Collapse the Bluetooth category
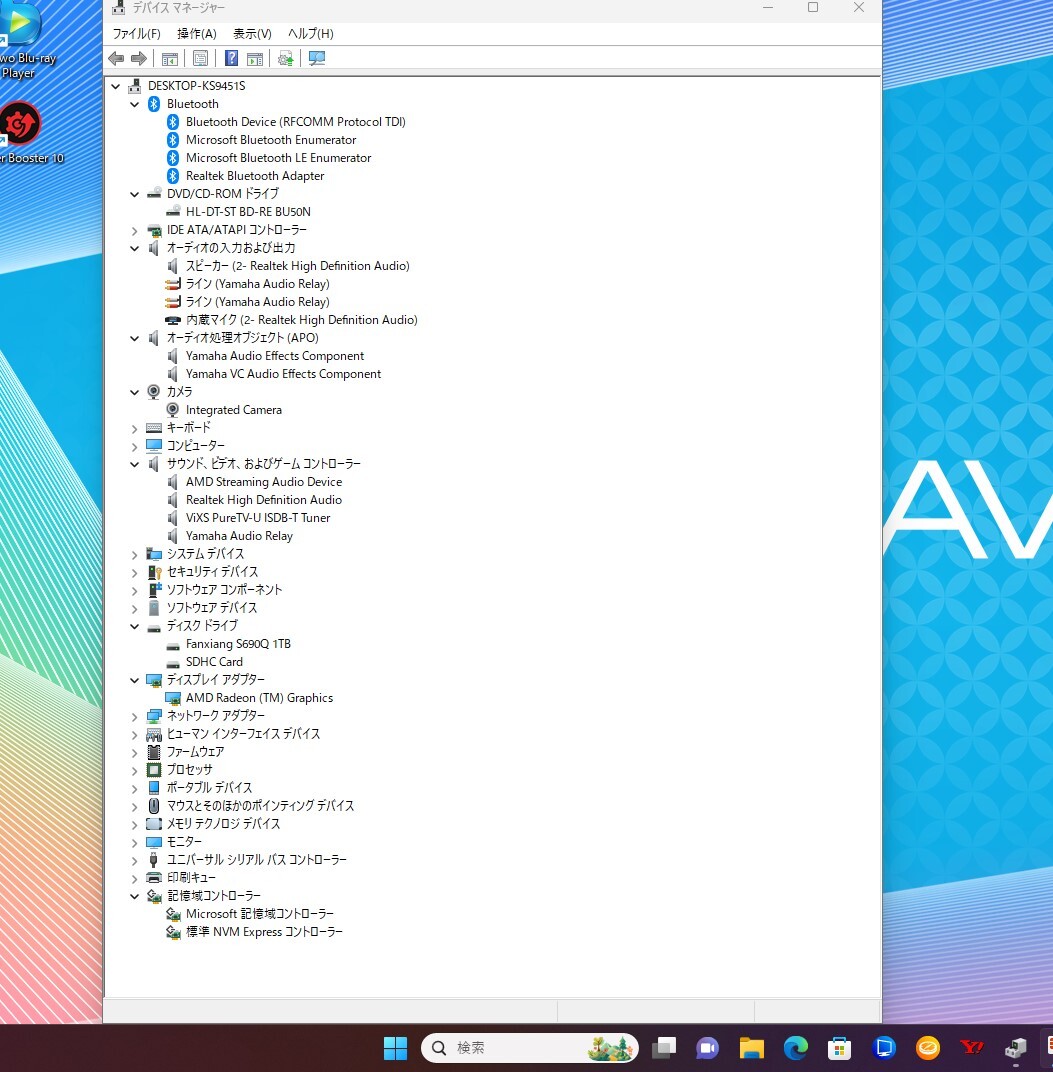The width and height of the screenshot is (1053, 1072). [135, 105]
